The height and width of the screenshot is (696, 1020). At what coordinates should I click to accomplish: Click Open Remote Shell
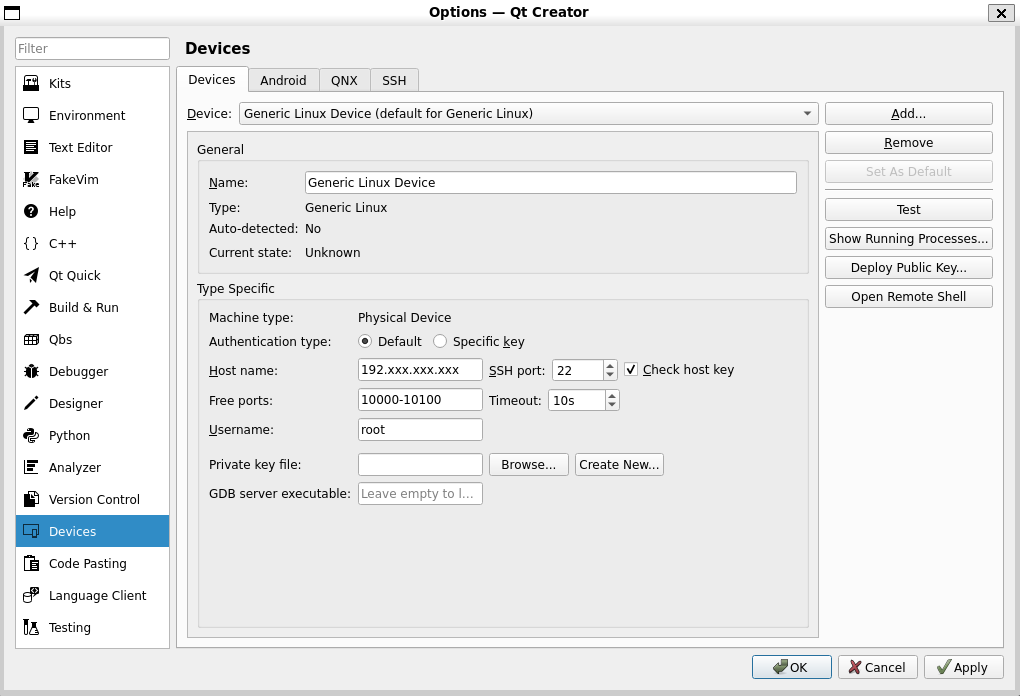coord(909,297)
